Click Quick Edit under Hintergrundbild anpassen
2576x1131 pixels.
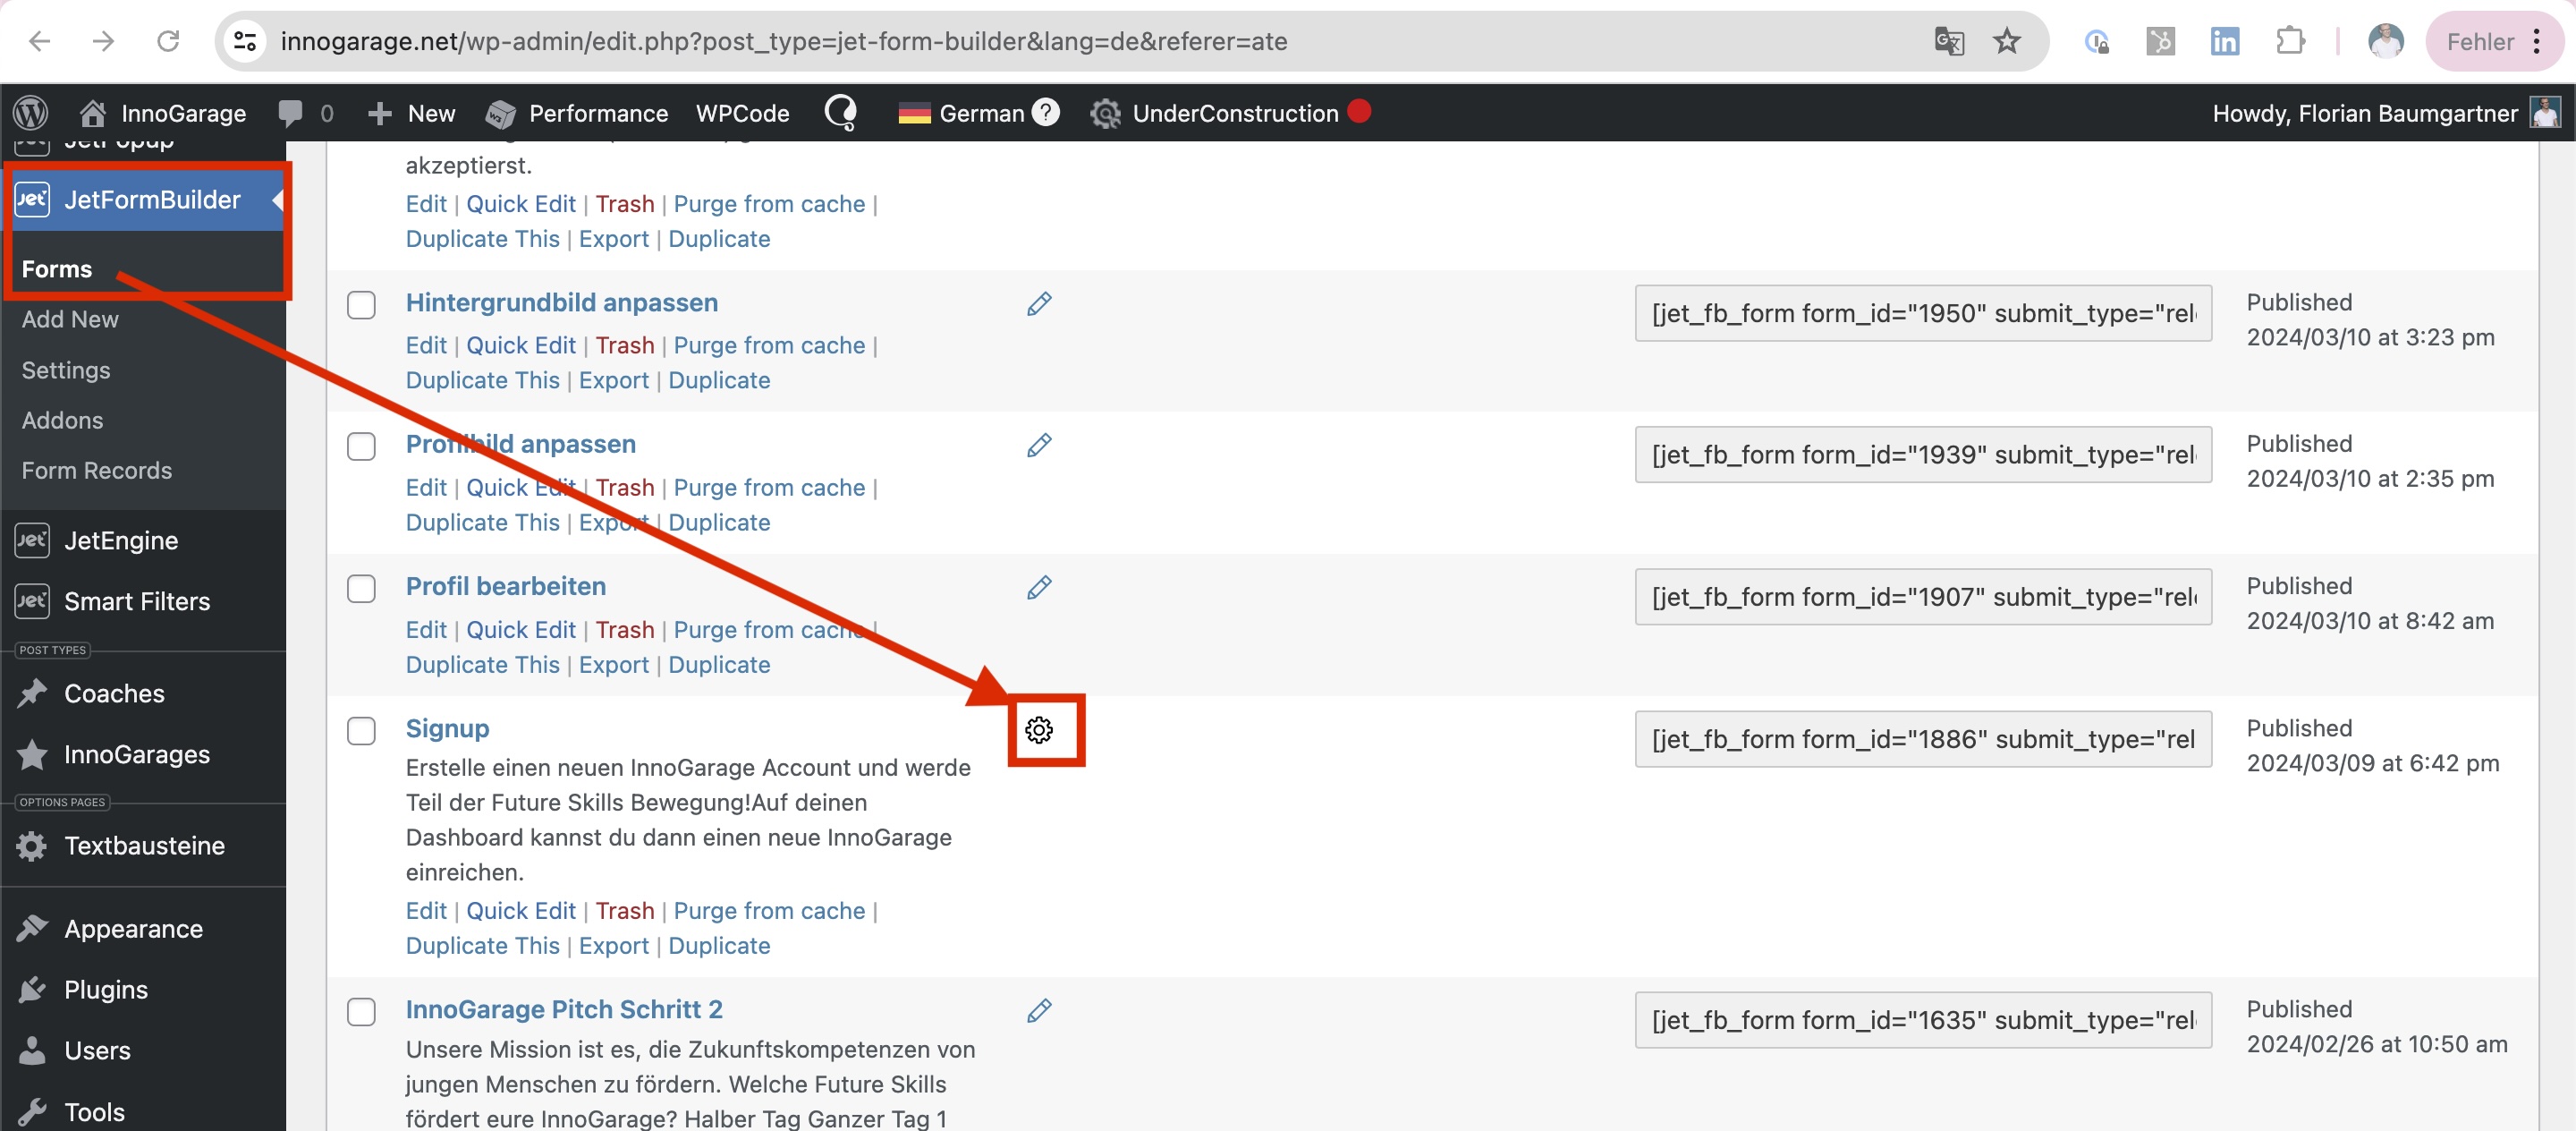pyautogui.click(x=520, y=345)
